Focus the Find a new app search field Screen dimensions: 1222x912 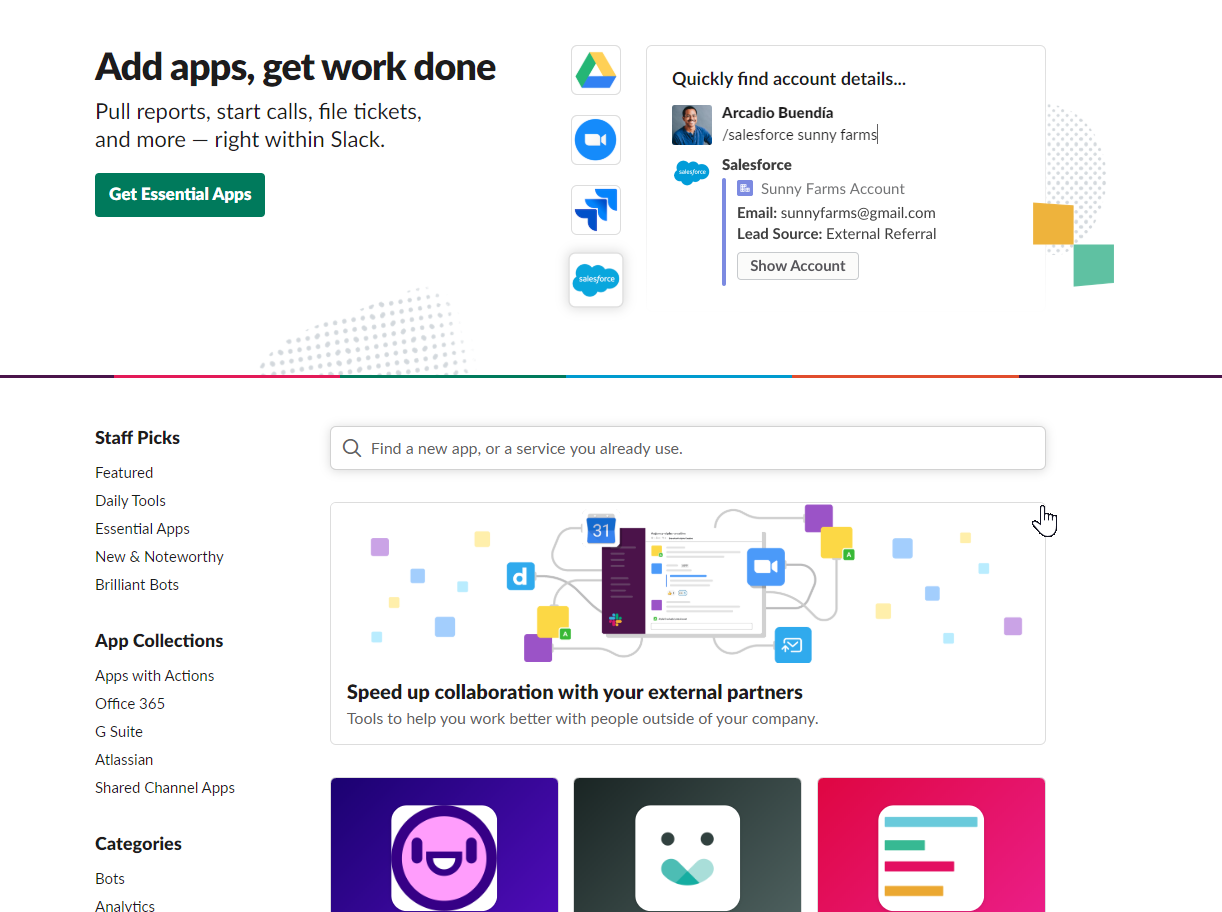[688, 448]
